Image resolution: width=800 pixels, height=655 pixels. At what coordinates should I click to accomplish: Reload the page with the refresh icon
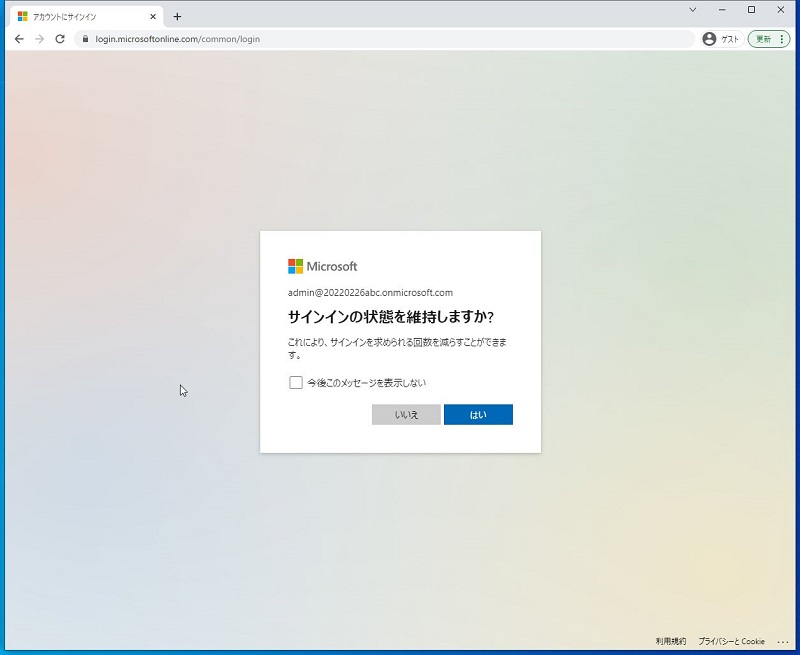60,39
